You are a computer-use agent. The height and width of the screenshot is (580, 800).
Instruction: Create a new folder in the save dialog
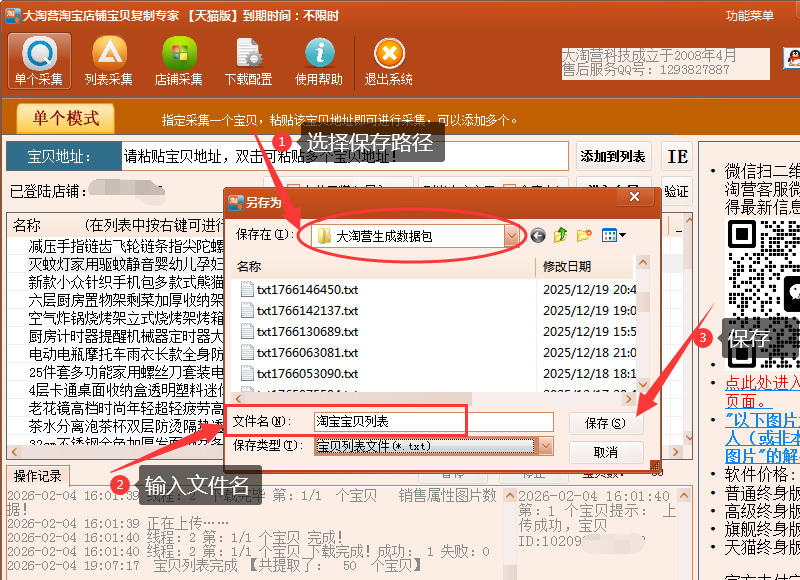point(584,236)
